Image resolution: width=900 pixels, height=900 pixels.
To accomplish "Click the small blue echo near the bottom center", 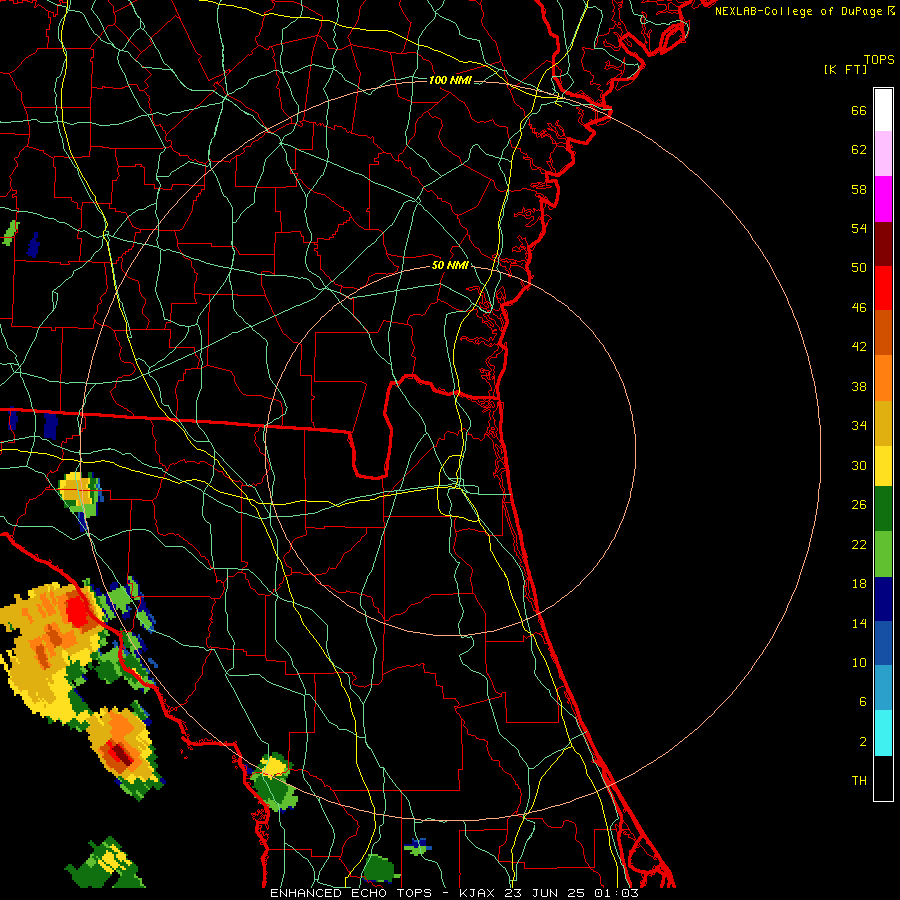I will (418, 846).
